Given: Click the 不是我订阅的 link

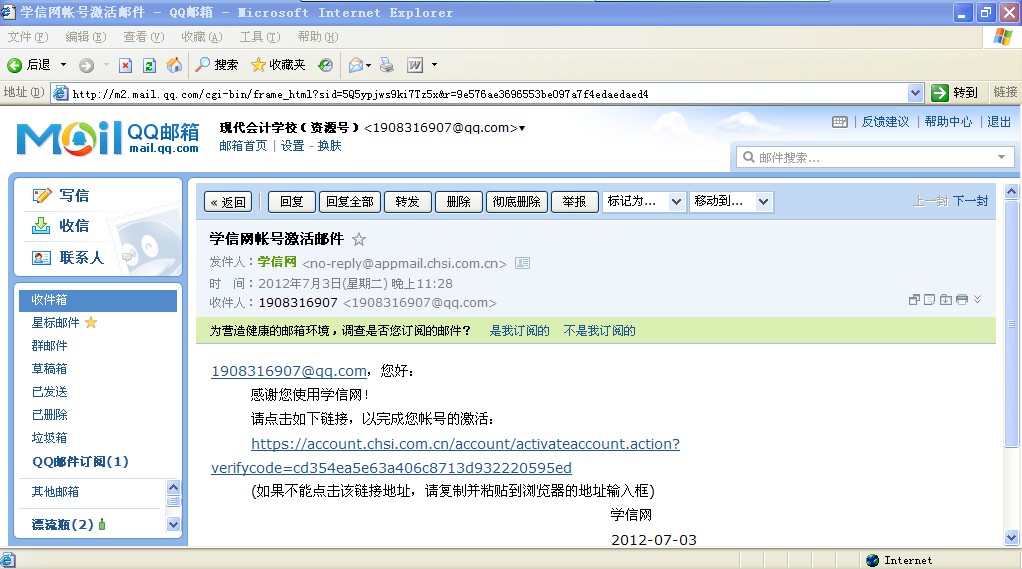Looking at the screenshot, I should coord(600,330).
